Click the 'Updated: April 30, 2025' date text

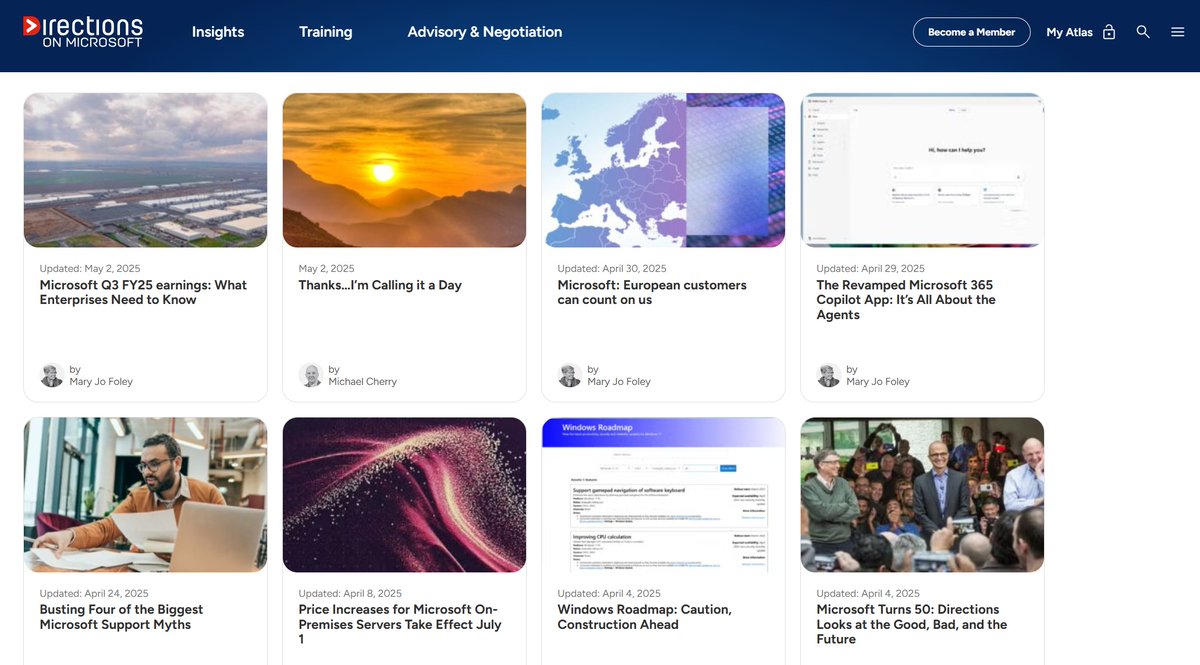[612, 269]
